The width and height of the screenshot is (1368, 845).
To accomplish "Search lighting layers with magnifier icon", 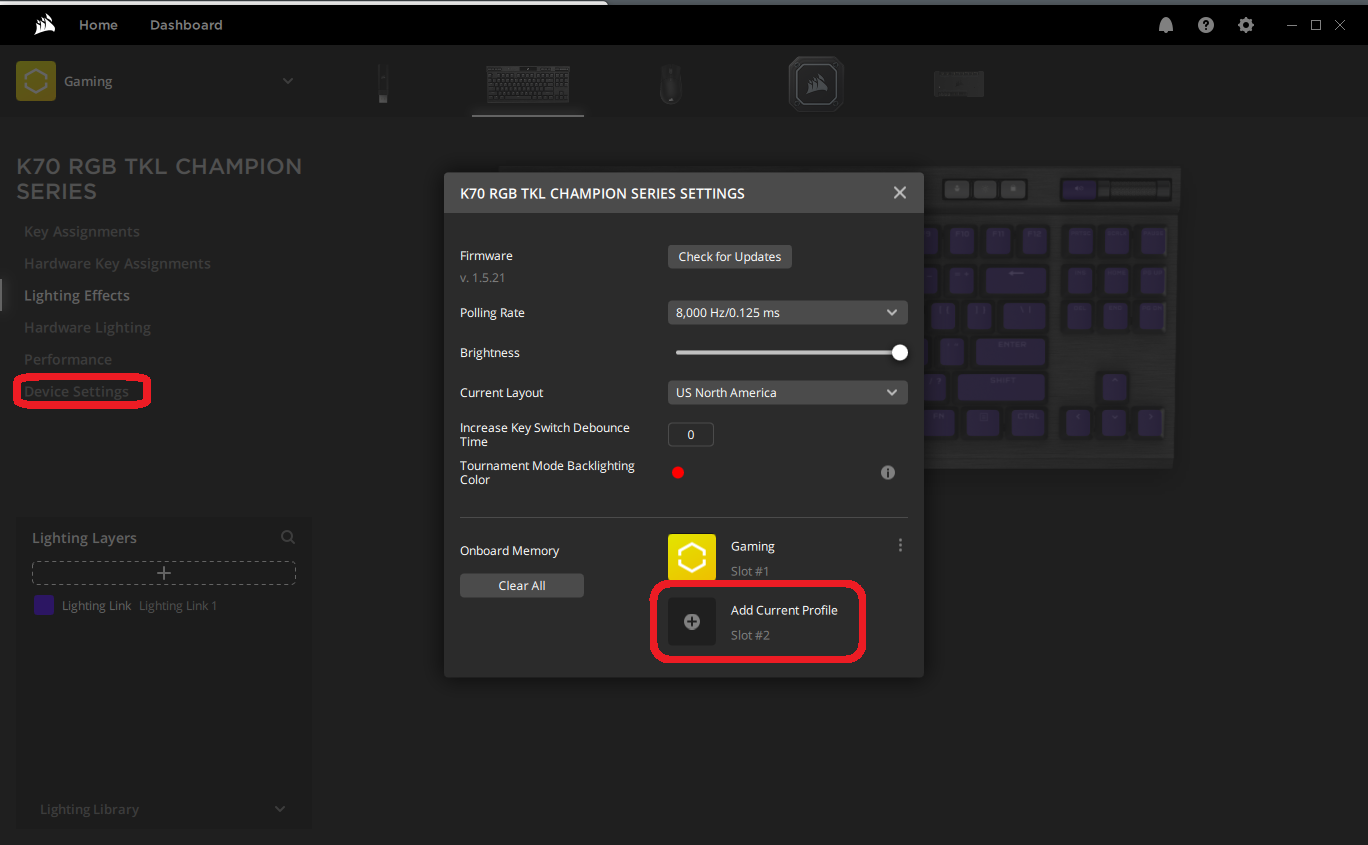I will coord(288,538).
